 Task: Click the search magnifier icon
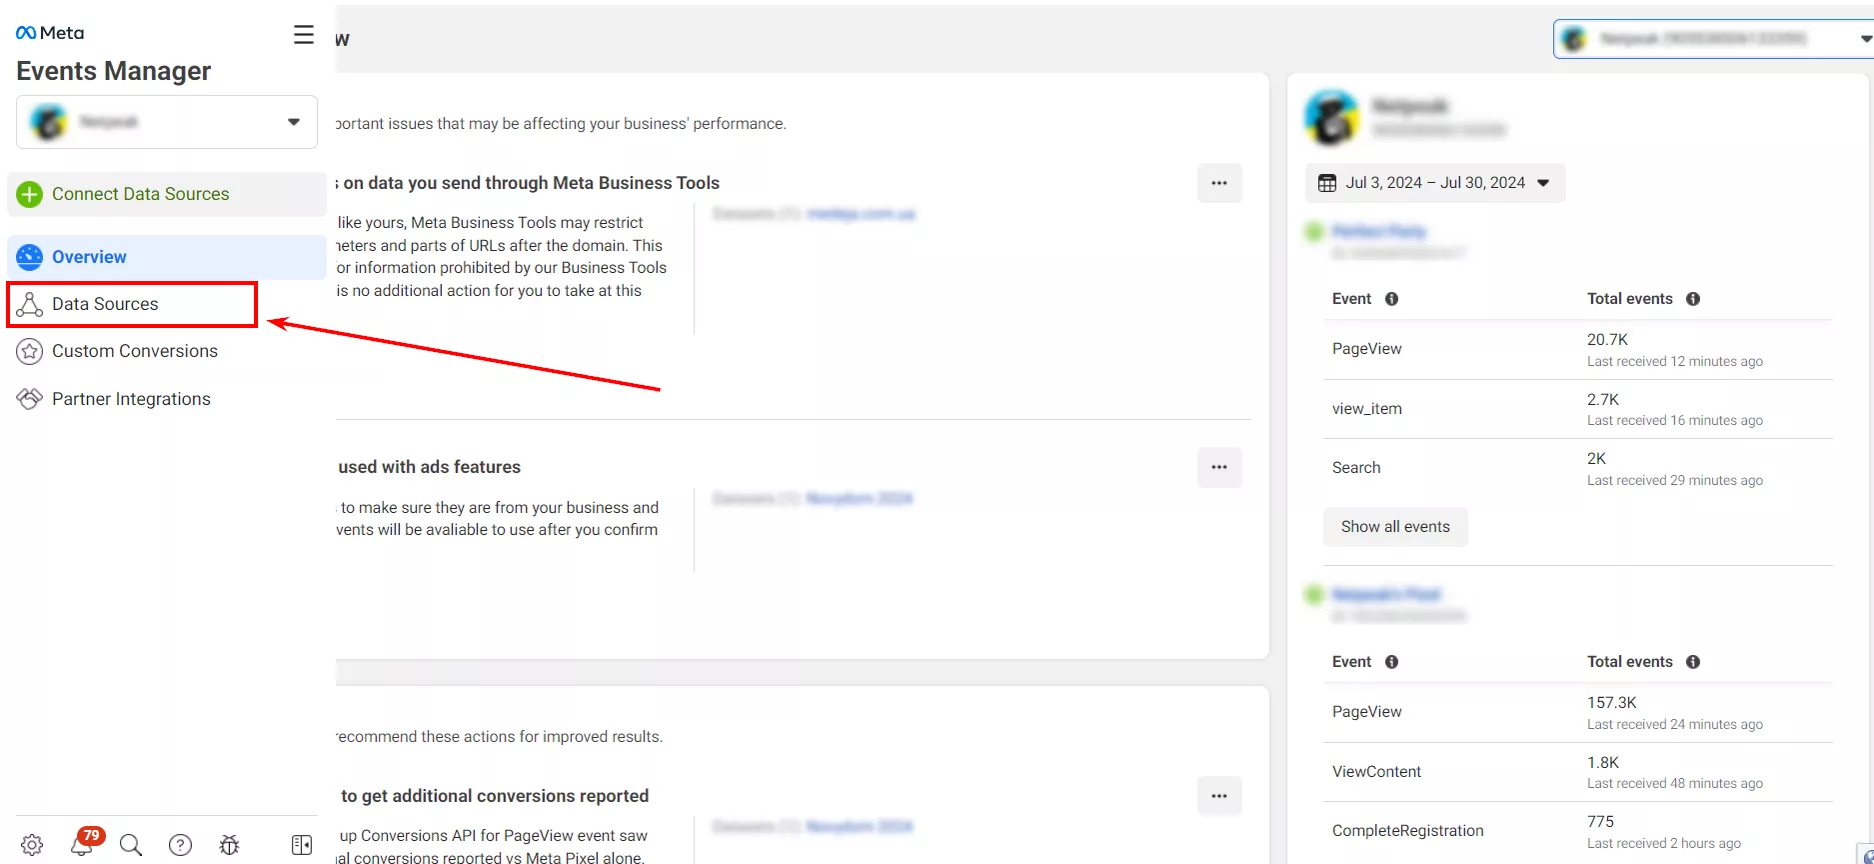click(131, 845)
